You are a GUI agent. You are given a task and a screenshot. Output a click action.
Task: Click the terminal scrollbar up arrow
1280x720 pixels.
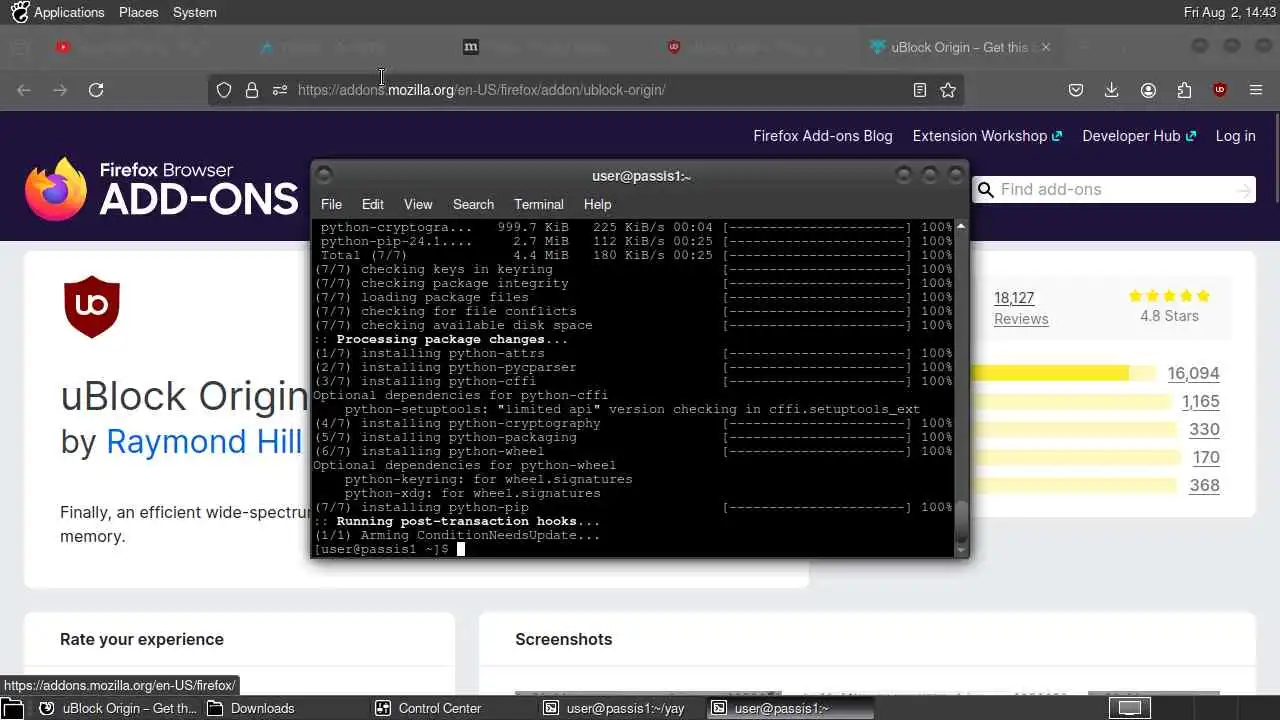962,227
